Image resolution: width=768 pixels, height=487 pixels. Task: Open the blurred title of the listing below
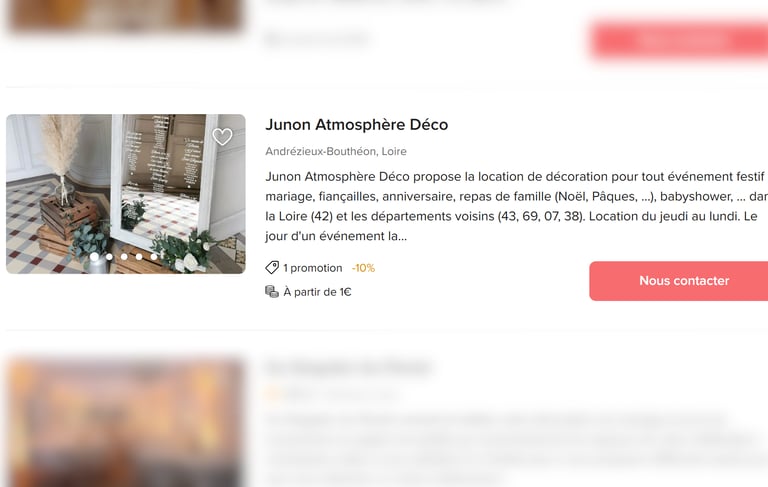348,367
